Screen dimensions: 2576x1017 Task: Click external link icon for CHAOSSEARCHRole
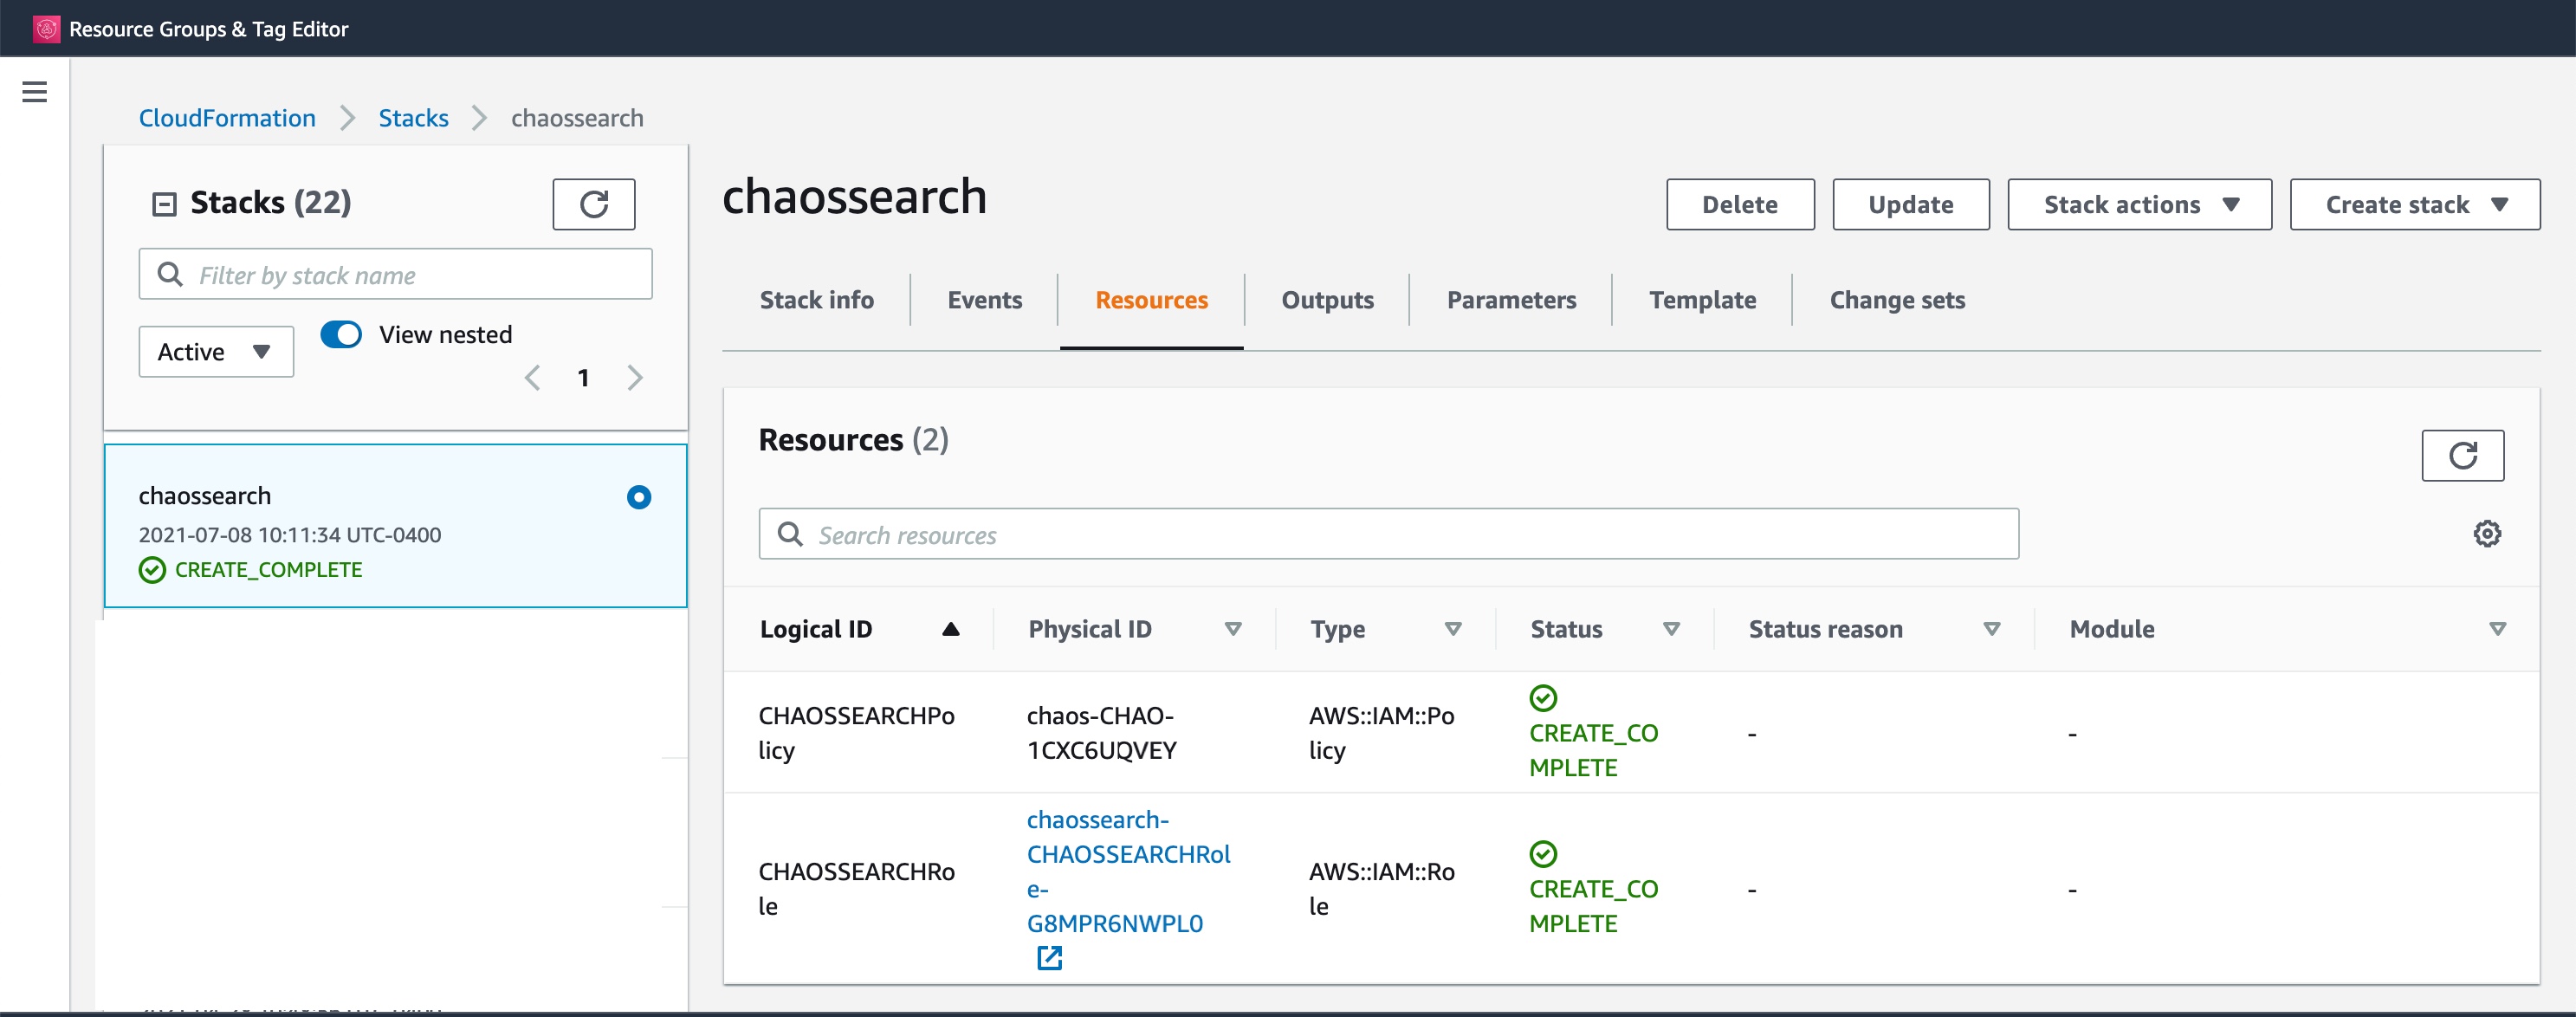[x=1049, y=958]
